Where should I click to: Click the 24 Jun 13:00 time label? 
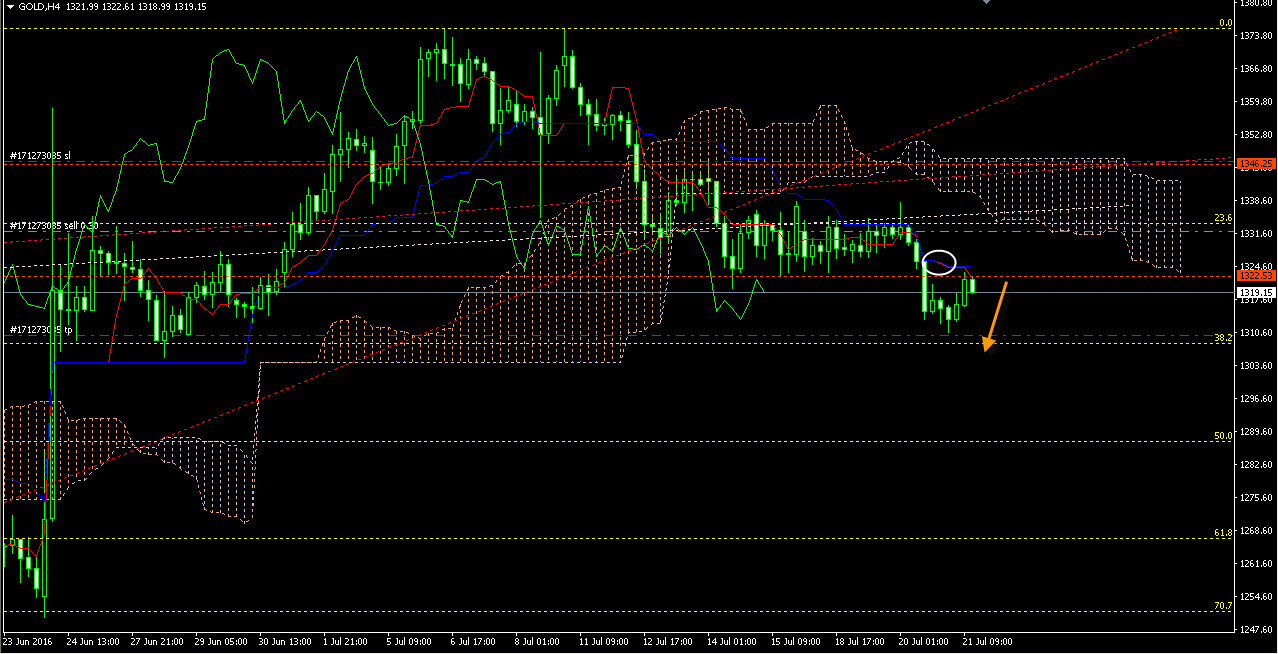95,641
